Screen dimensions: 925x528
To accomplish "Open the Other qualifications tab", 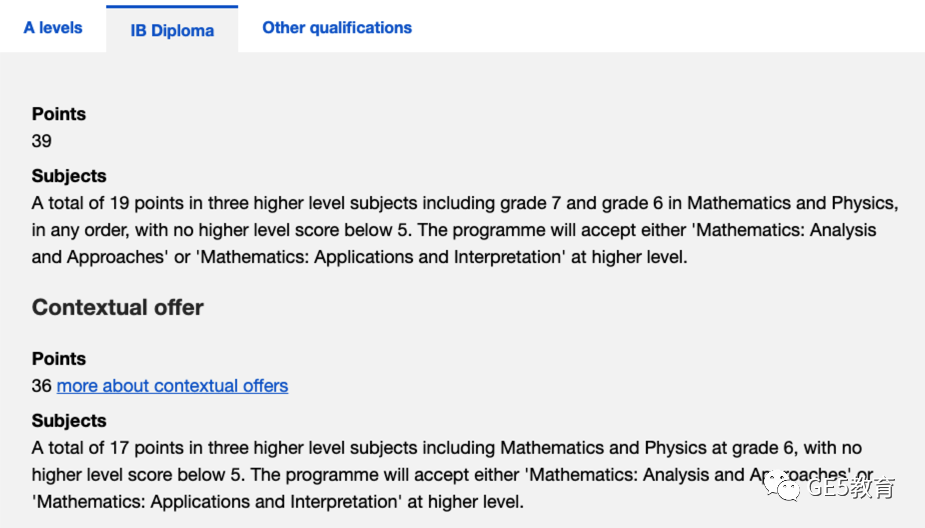I will pos(337,28).
